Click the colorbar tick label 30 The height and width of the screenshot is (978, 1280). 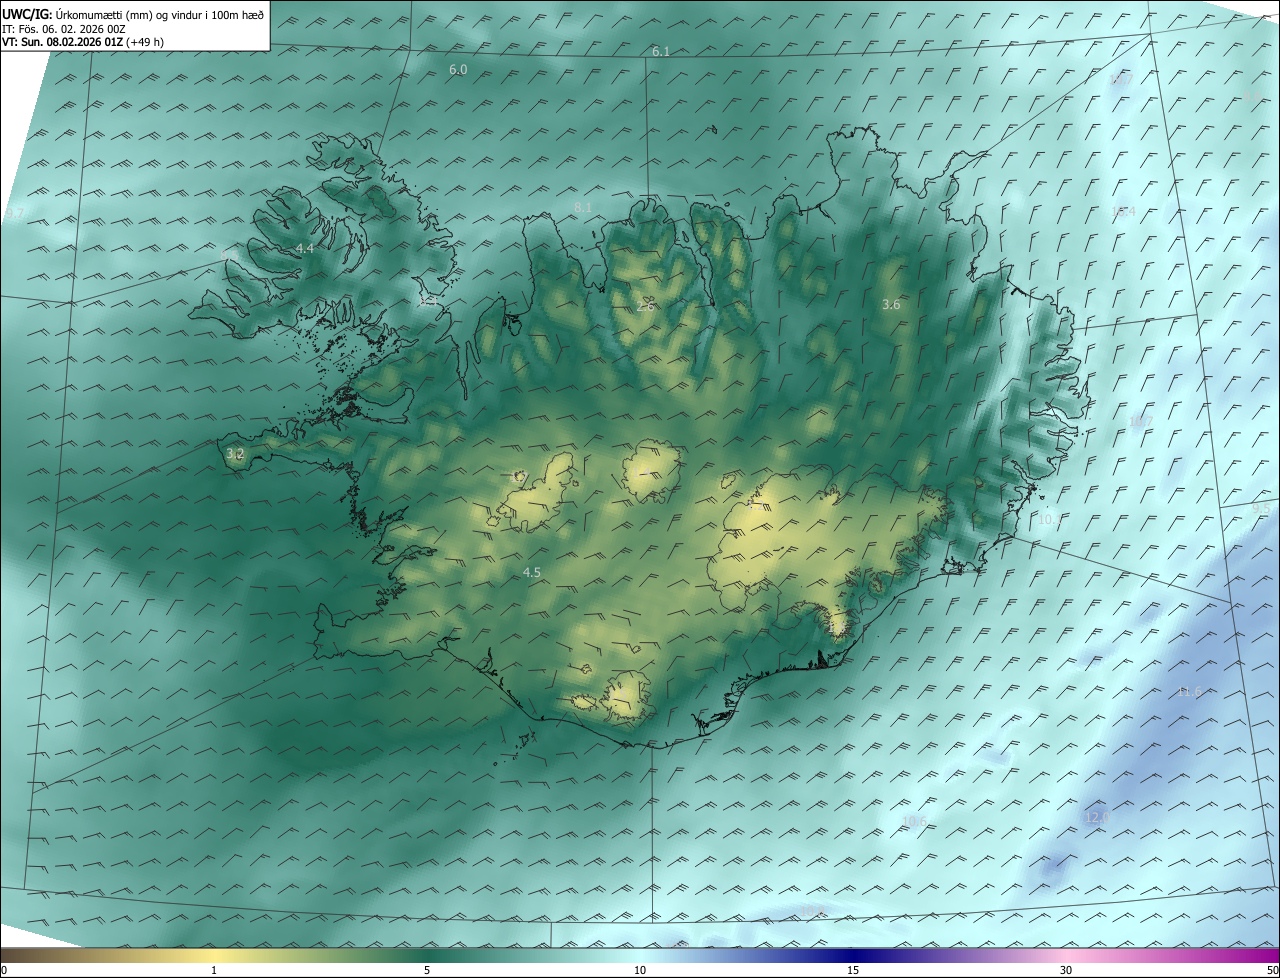pyautogui.click(x=1066, y=970)
